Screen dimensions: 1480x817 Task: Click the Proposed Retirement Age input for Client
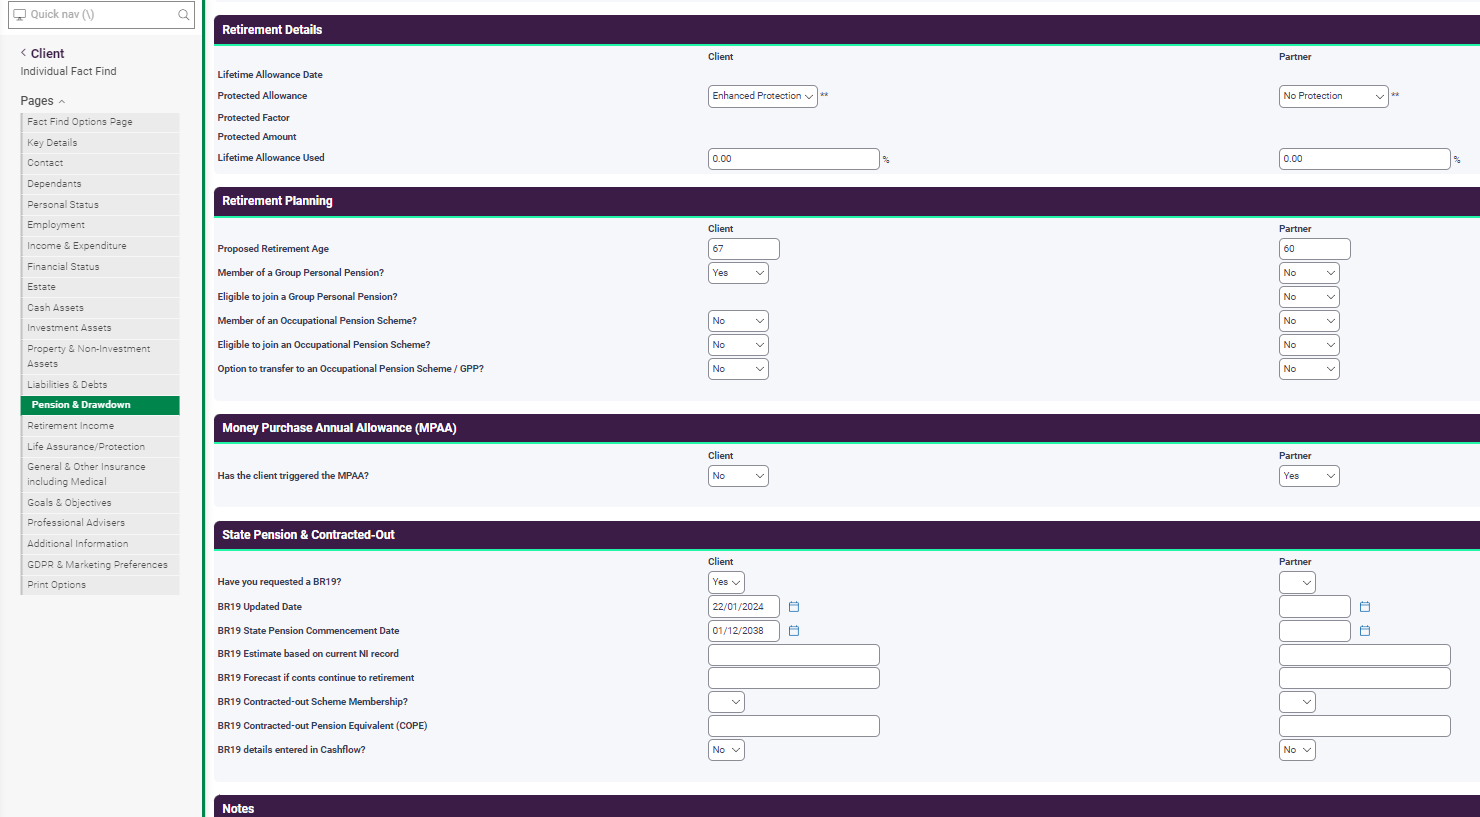(x=743, y=248)
